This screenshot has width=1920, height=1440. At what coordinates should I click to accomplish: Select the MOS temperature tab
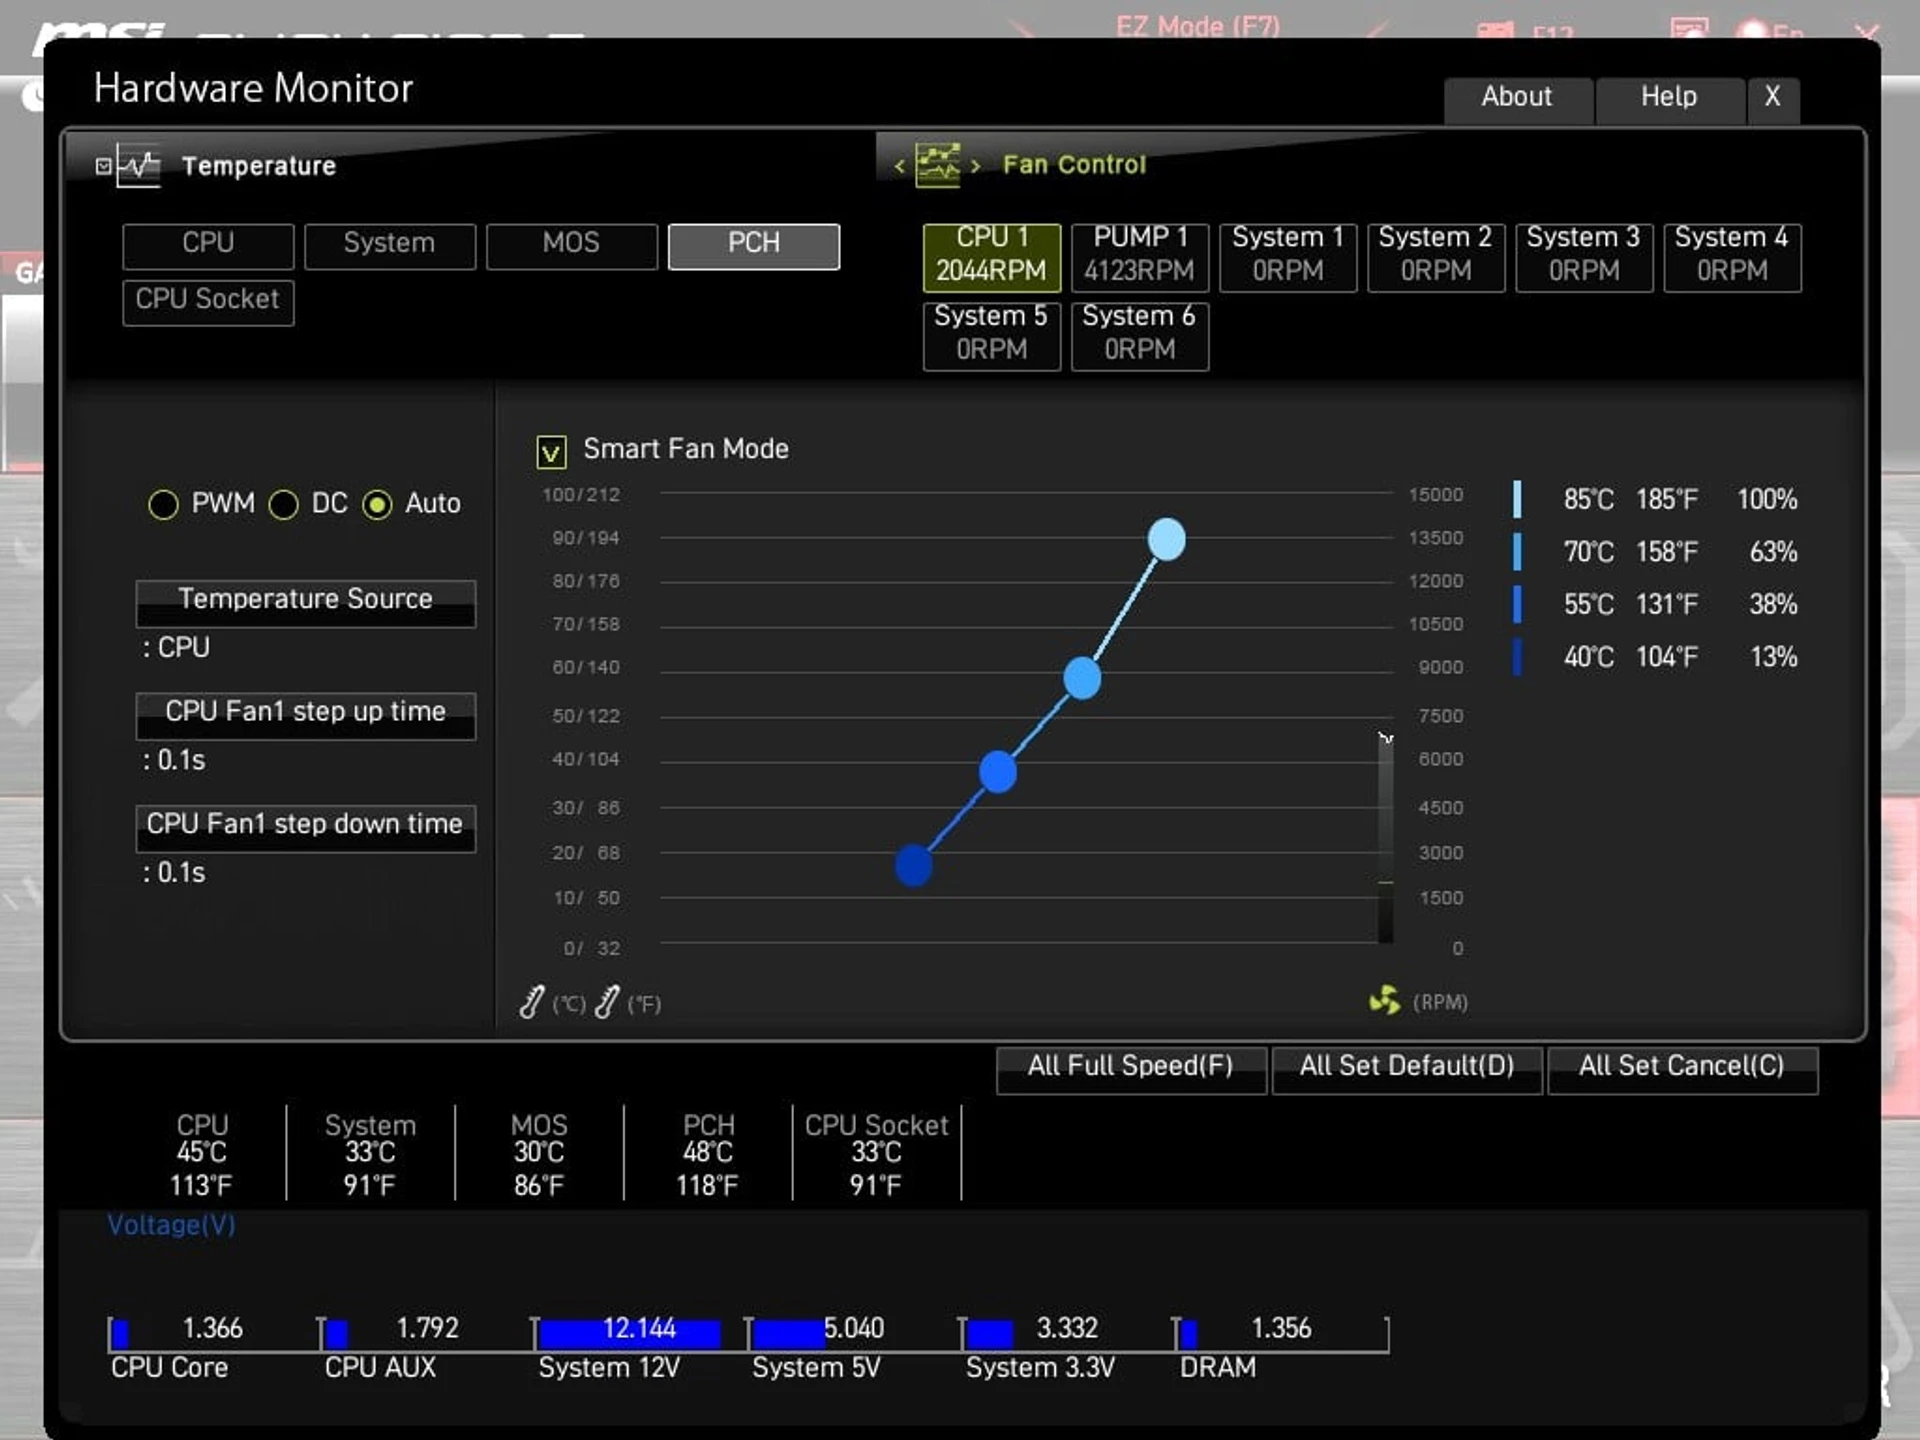click(x=572, y=246)
